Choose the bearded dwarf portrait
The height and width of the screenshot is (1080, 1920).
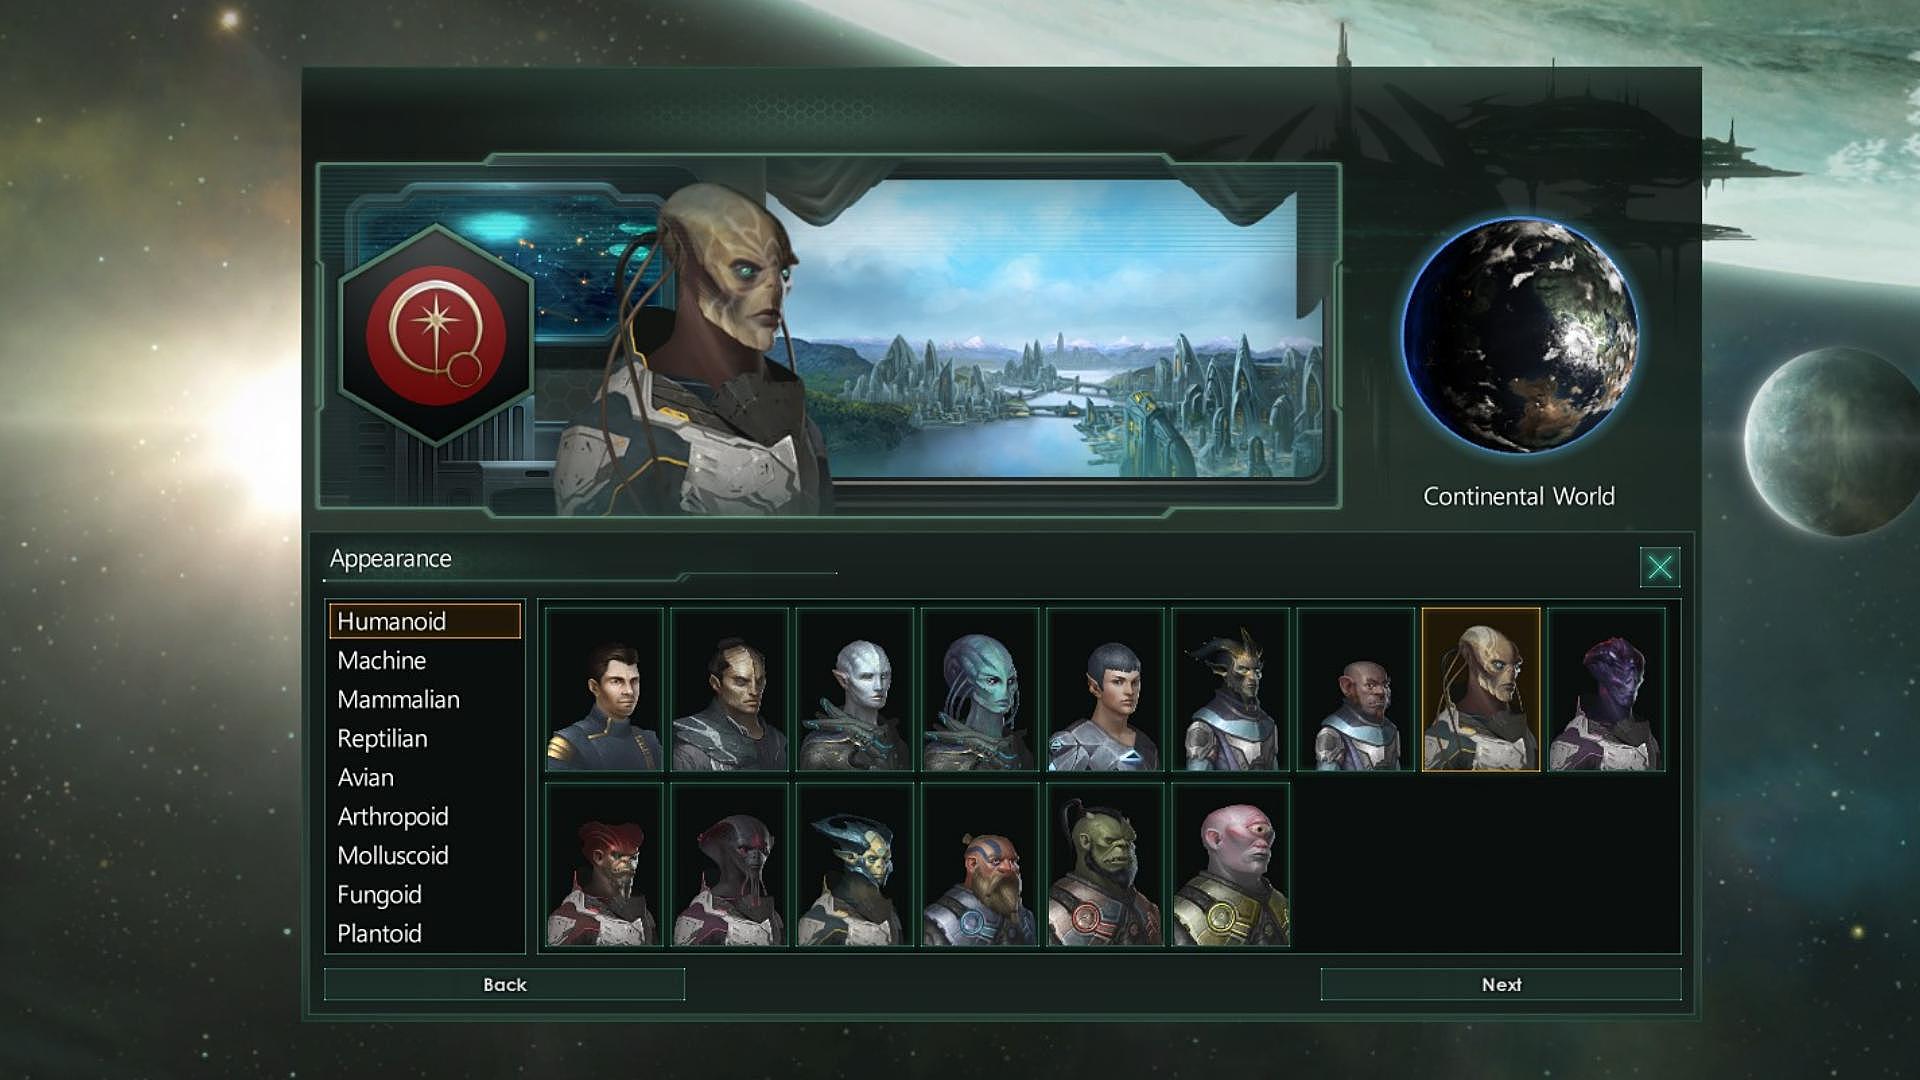(979, 865)
